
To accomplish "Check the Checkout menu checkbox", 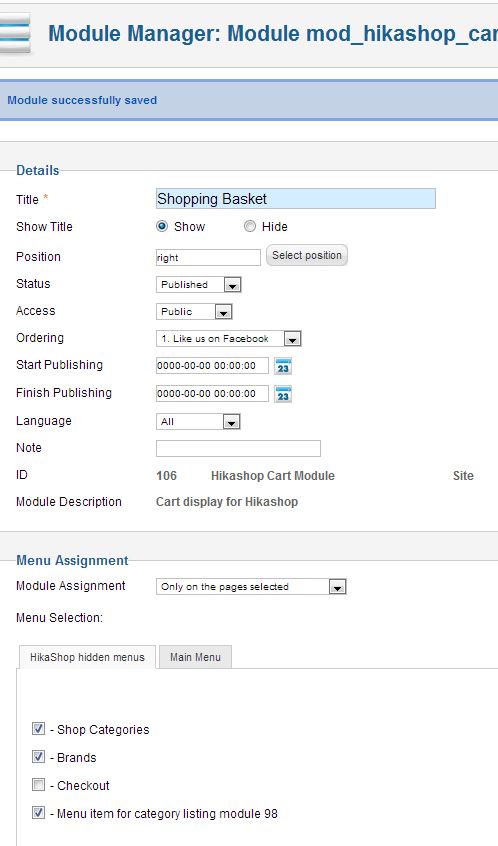I will tap(38, 785).
